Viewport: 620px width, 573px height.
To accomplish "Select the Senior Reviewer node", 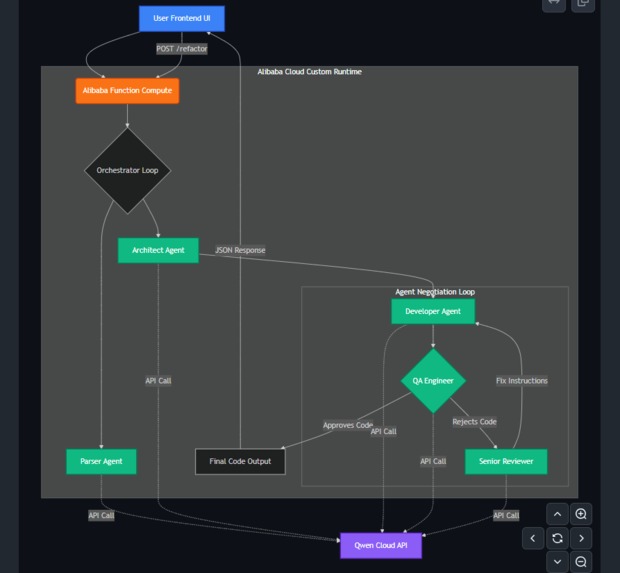I will pyautogui.click(x=506, y=461).
